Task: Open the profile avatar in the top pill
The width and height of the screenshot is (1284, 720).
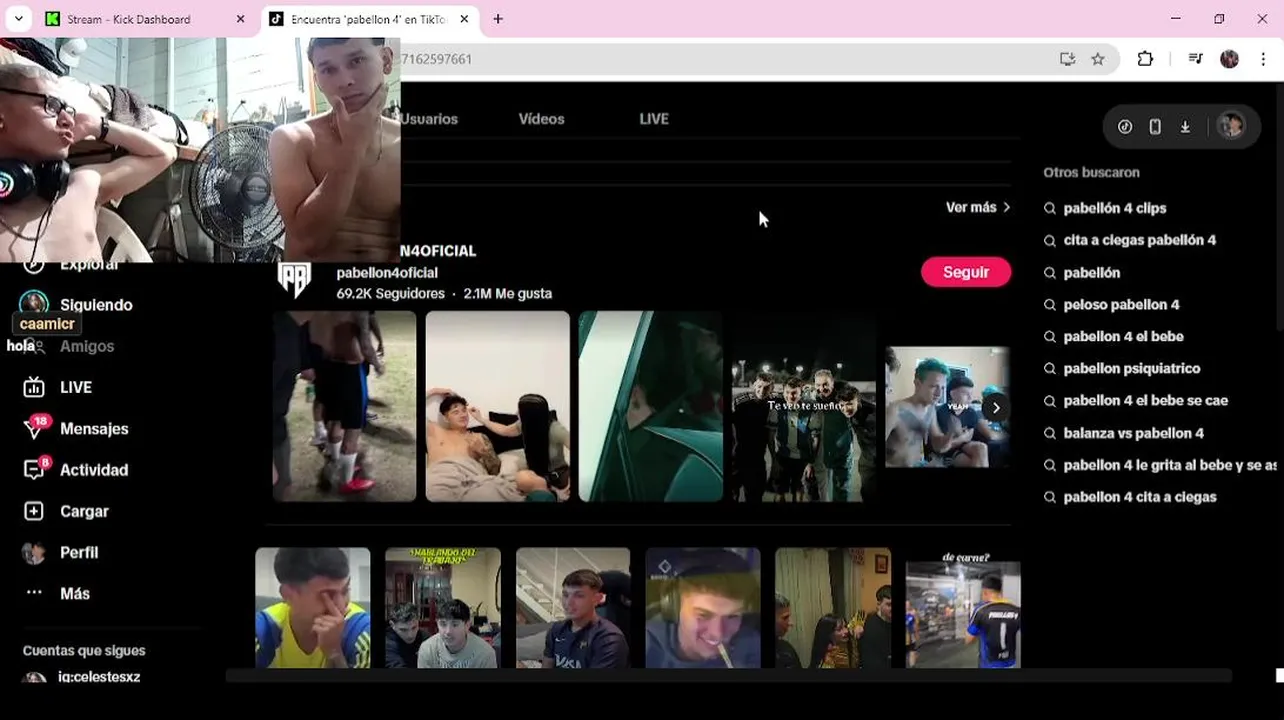Action: tap(1230, 126)
